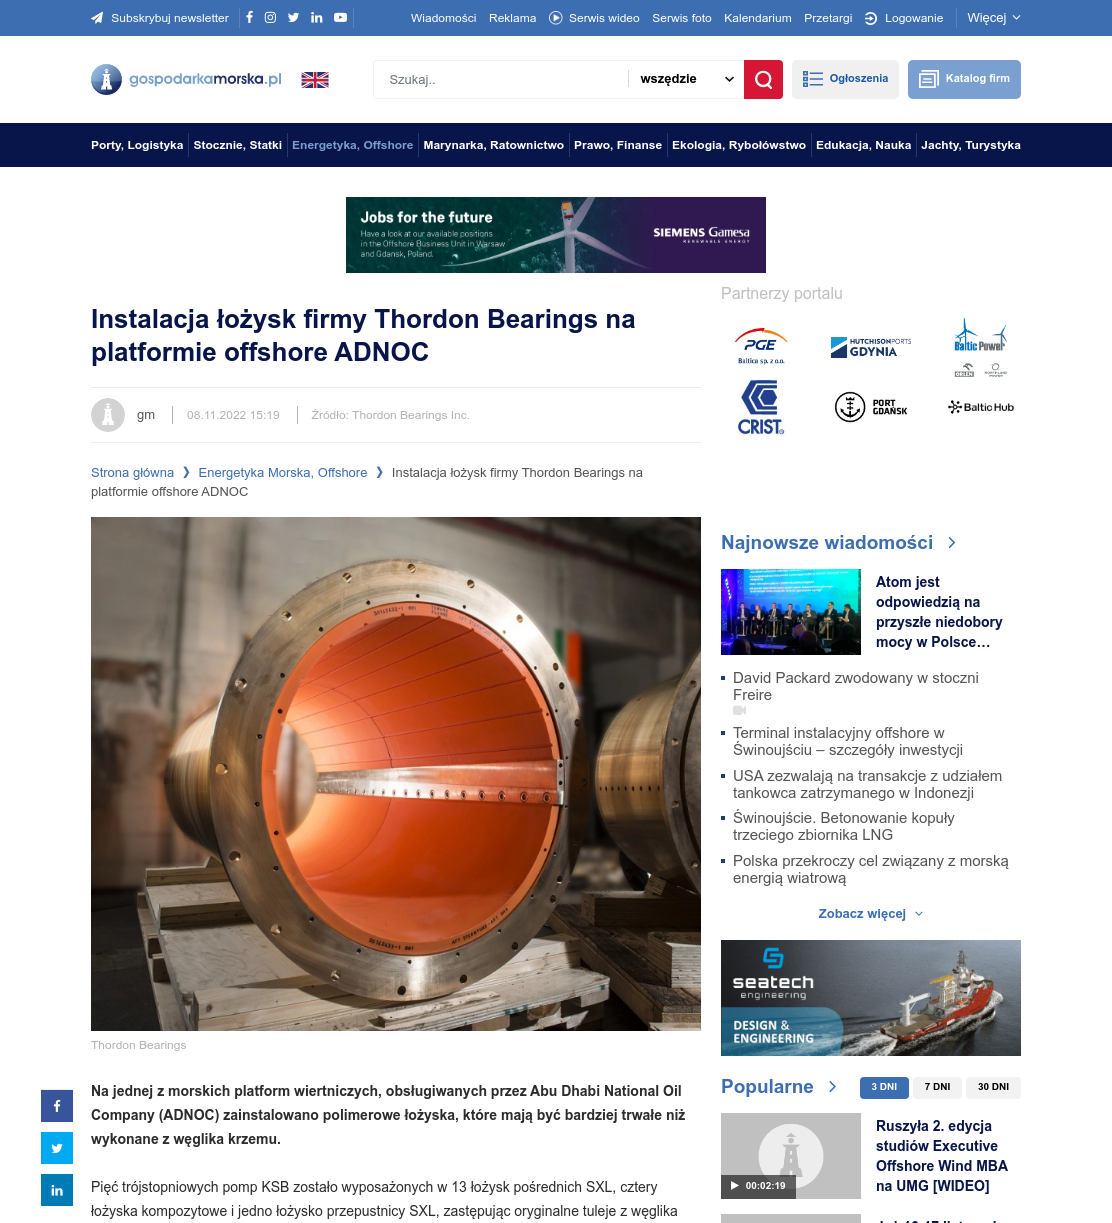Viewport: 1112px width, 1223px height.
Task: Open Atom jest odpowiedzią headline
Action: point(939,612)
